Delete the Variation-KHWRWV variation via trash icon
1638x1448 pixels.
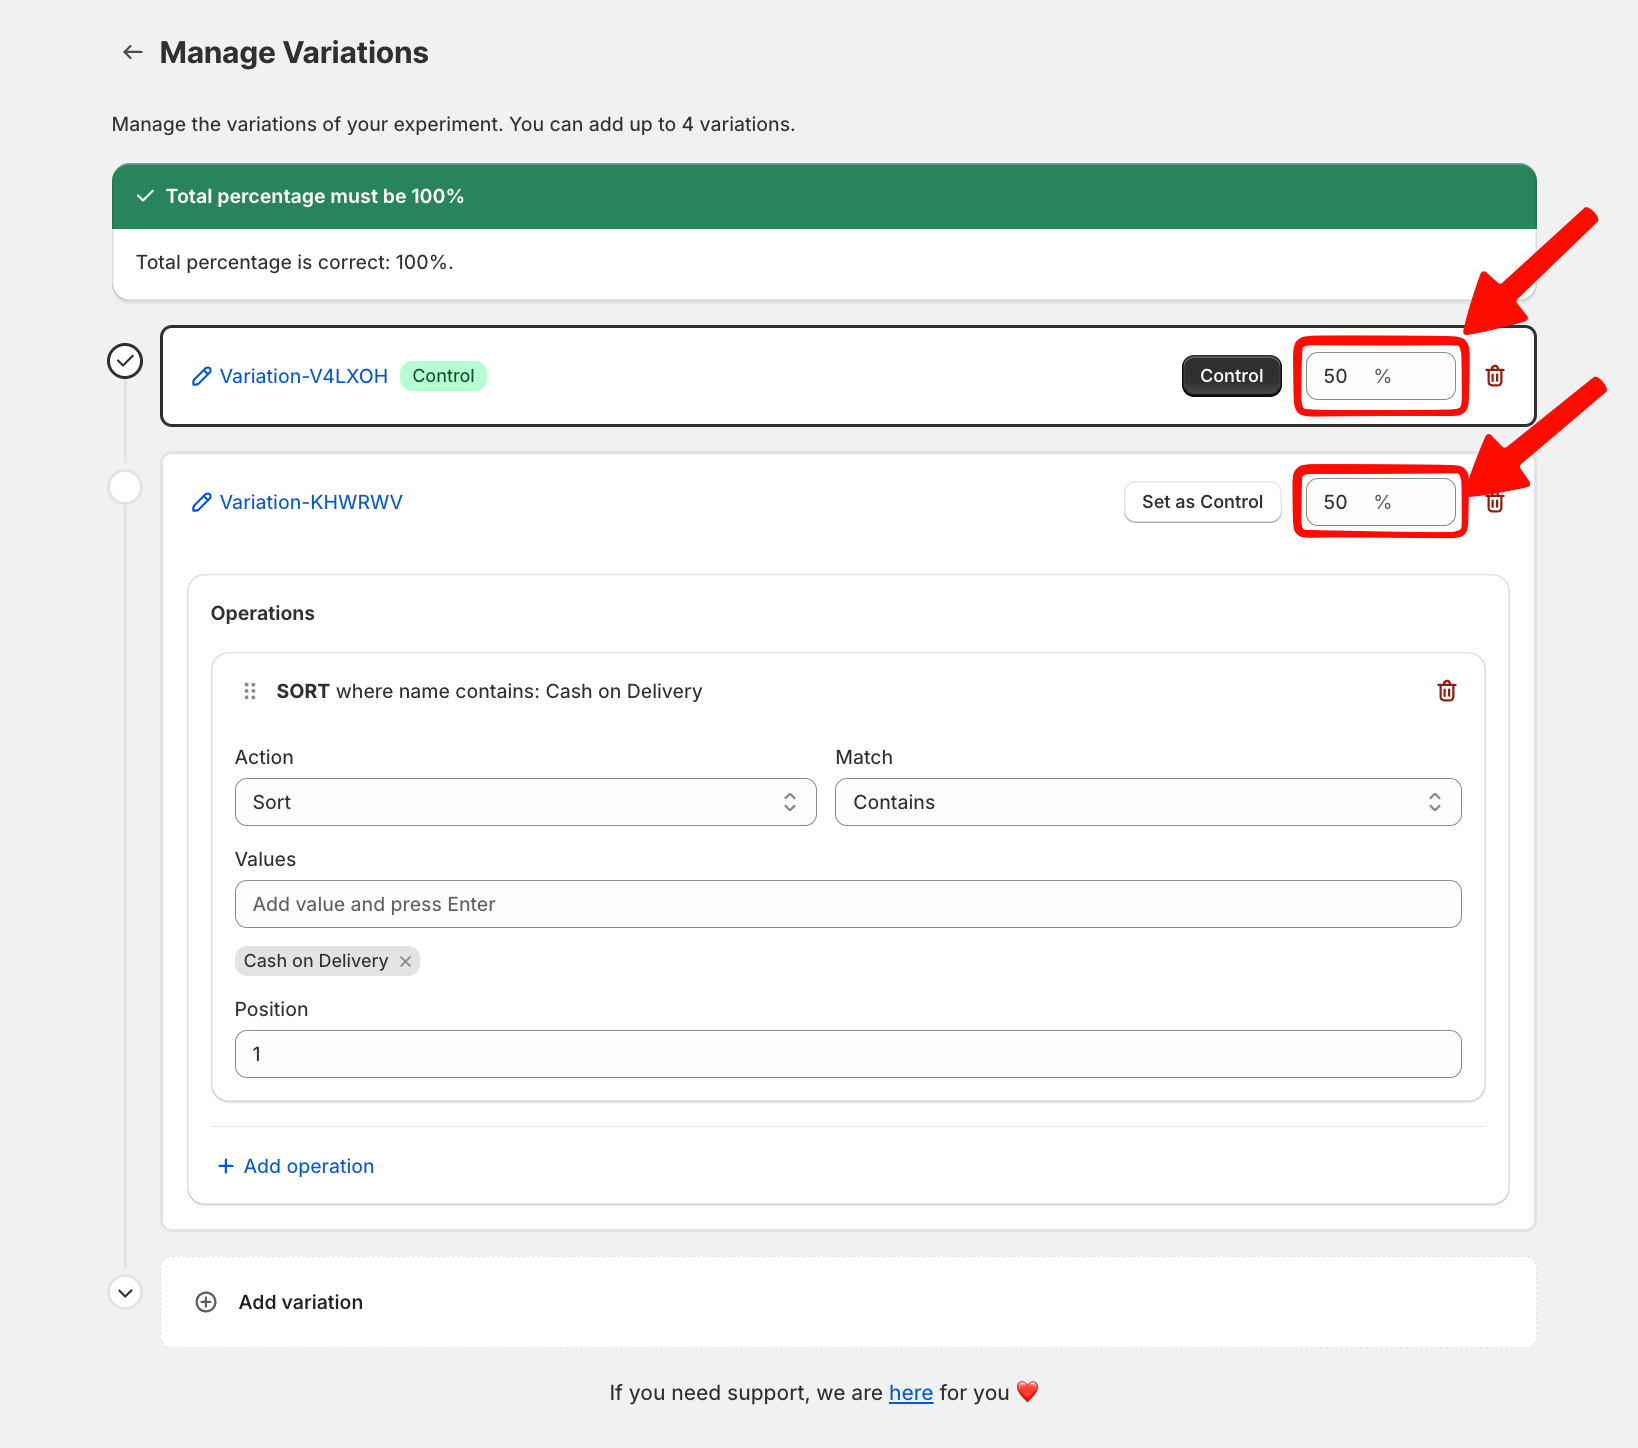point(1495,503)
